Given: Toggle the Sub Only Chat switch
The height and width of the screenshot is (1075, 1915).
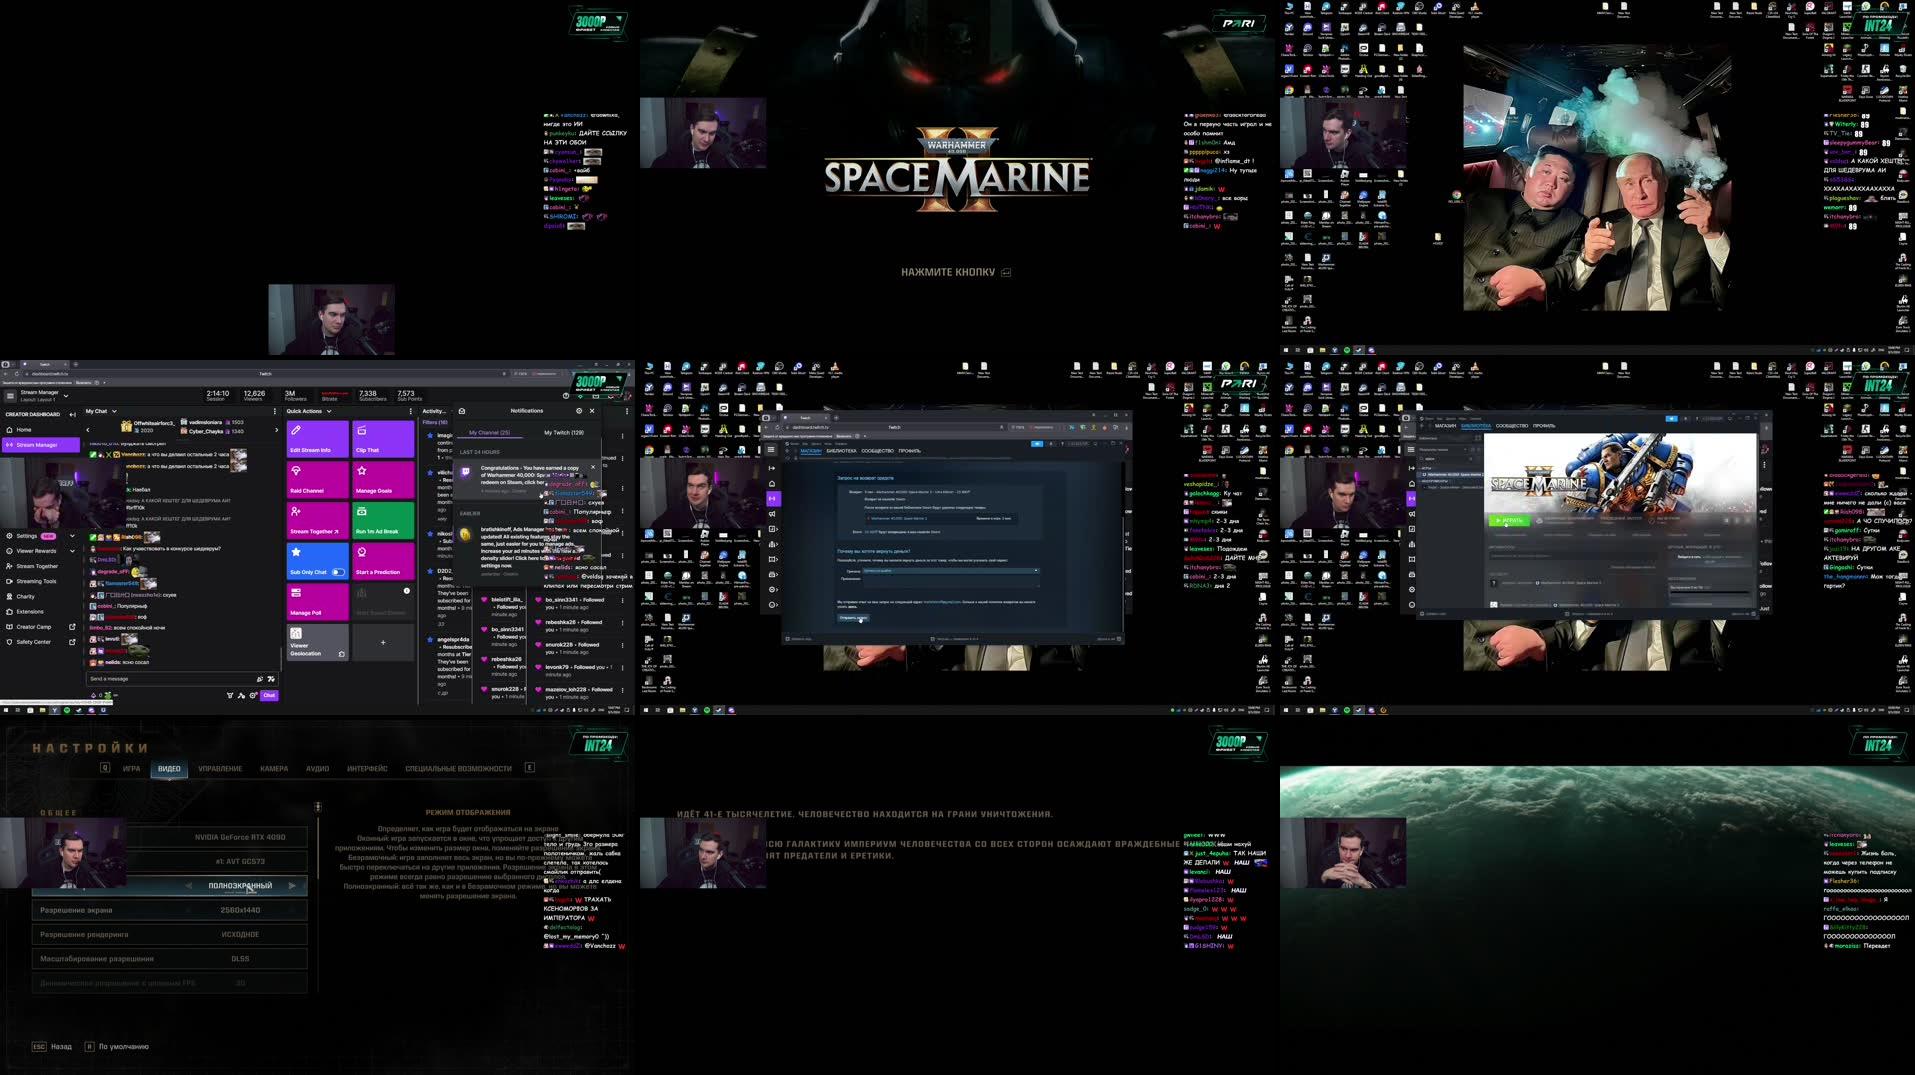Looking at the screenshot, I should 338,572.
